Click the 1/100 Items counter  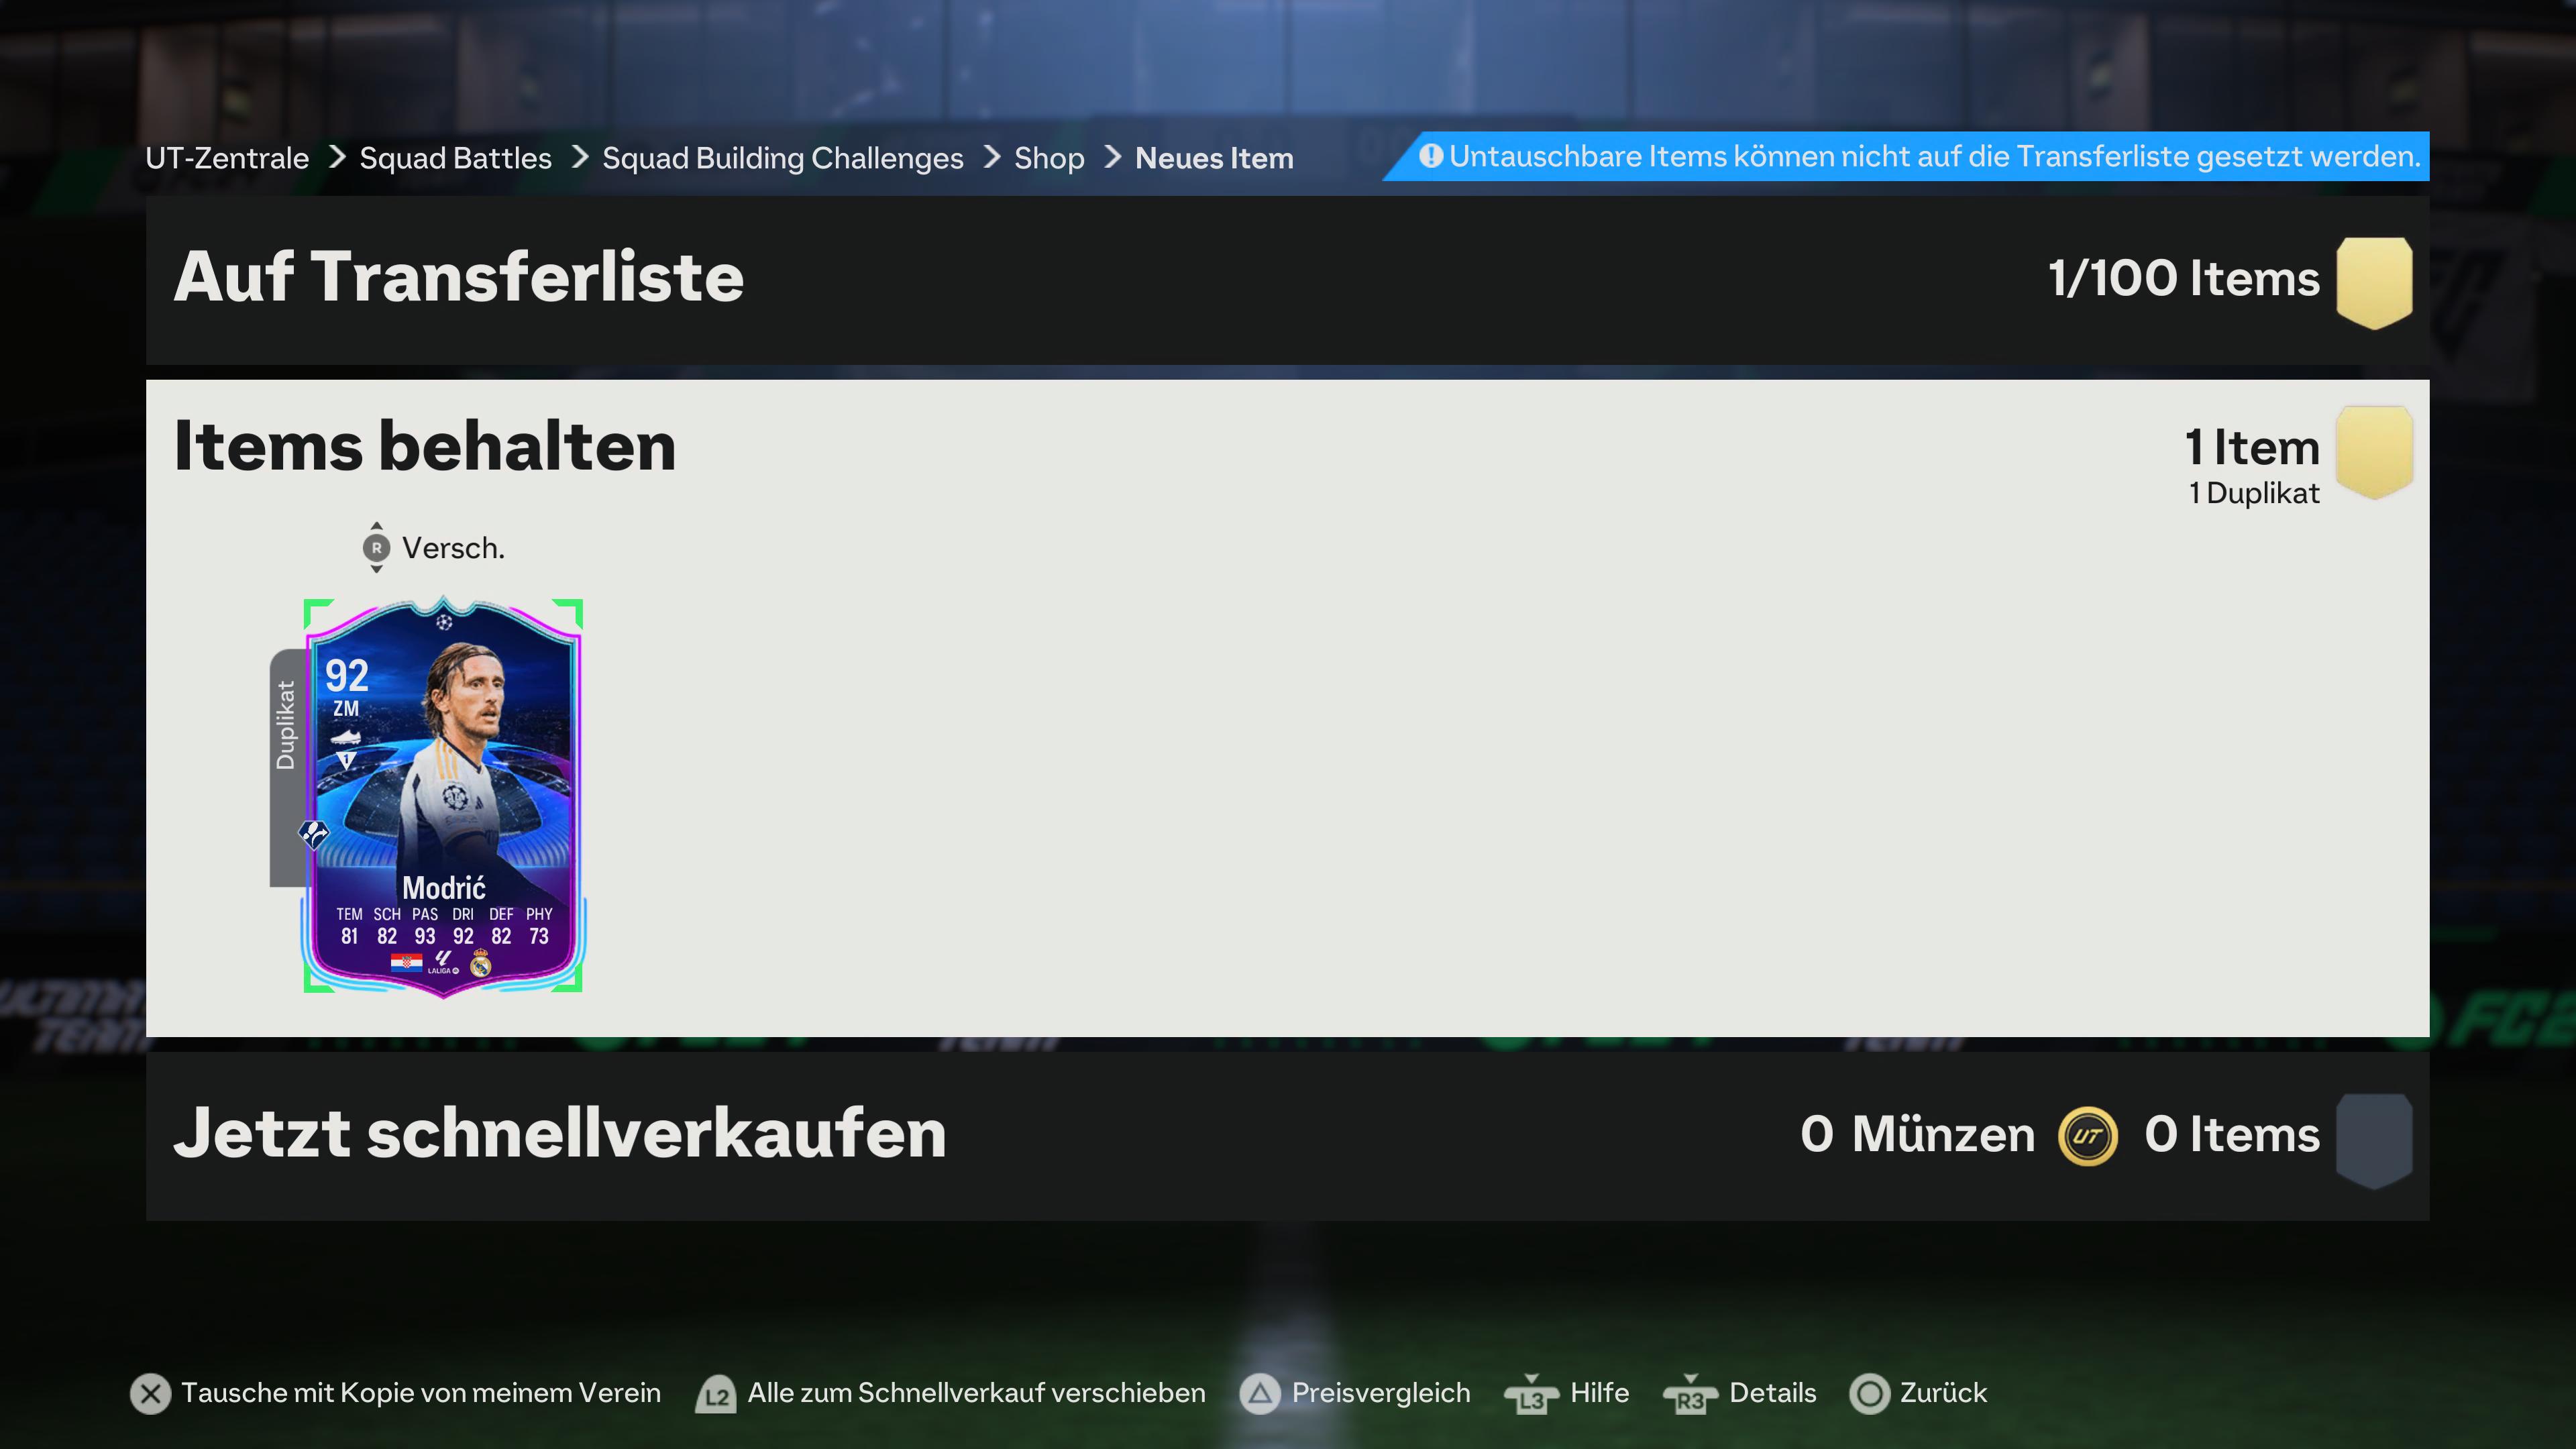pos(2183,278)
